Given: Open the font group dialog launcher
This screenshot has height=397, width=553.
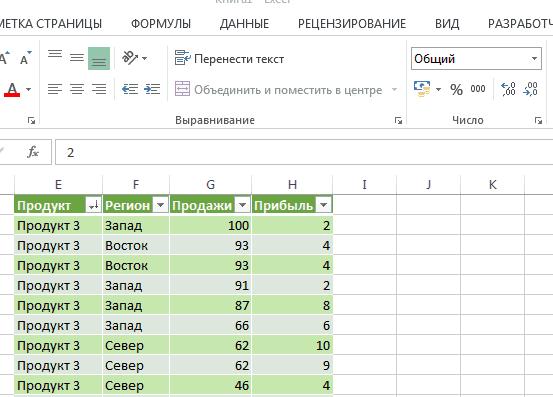Looking at the screenshot, I should click(31, 121).
